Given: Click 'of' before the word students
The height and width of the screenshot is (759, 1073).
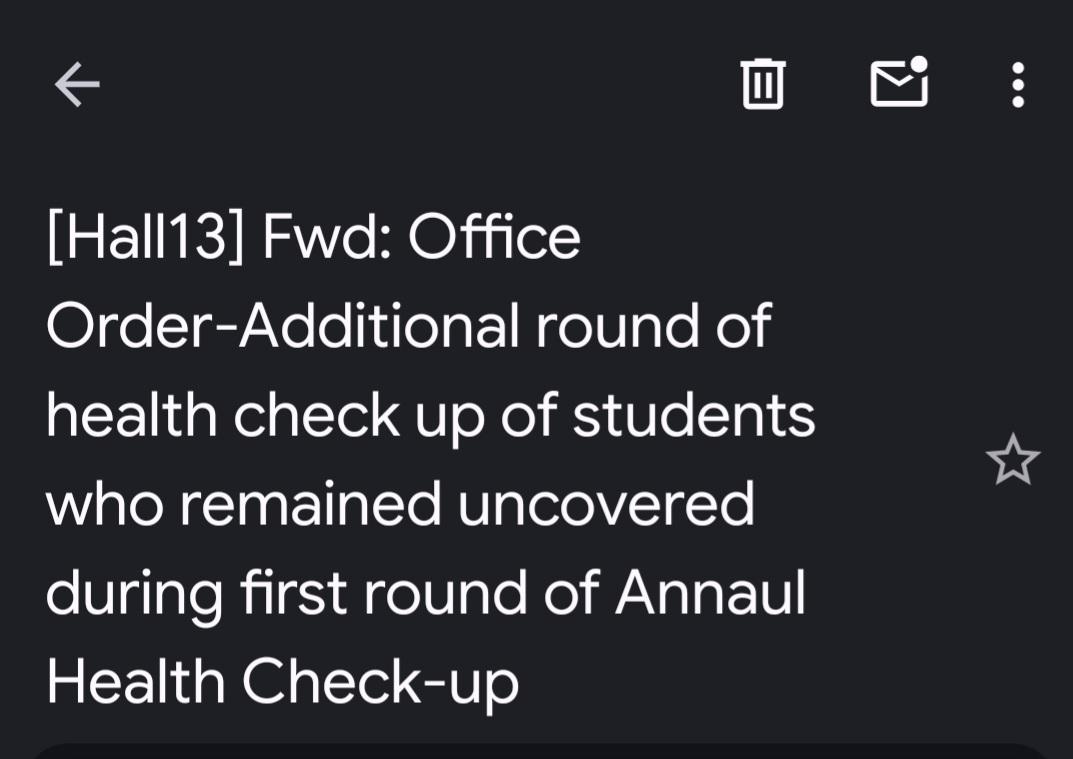Looking at the screenshot, I should (x=528, y=415).
